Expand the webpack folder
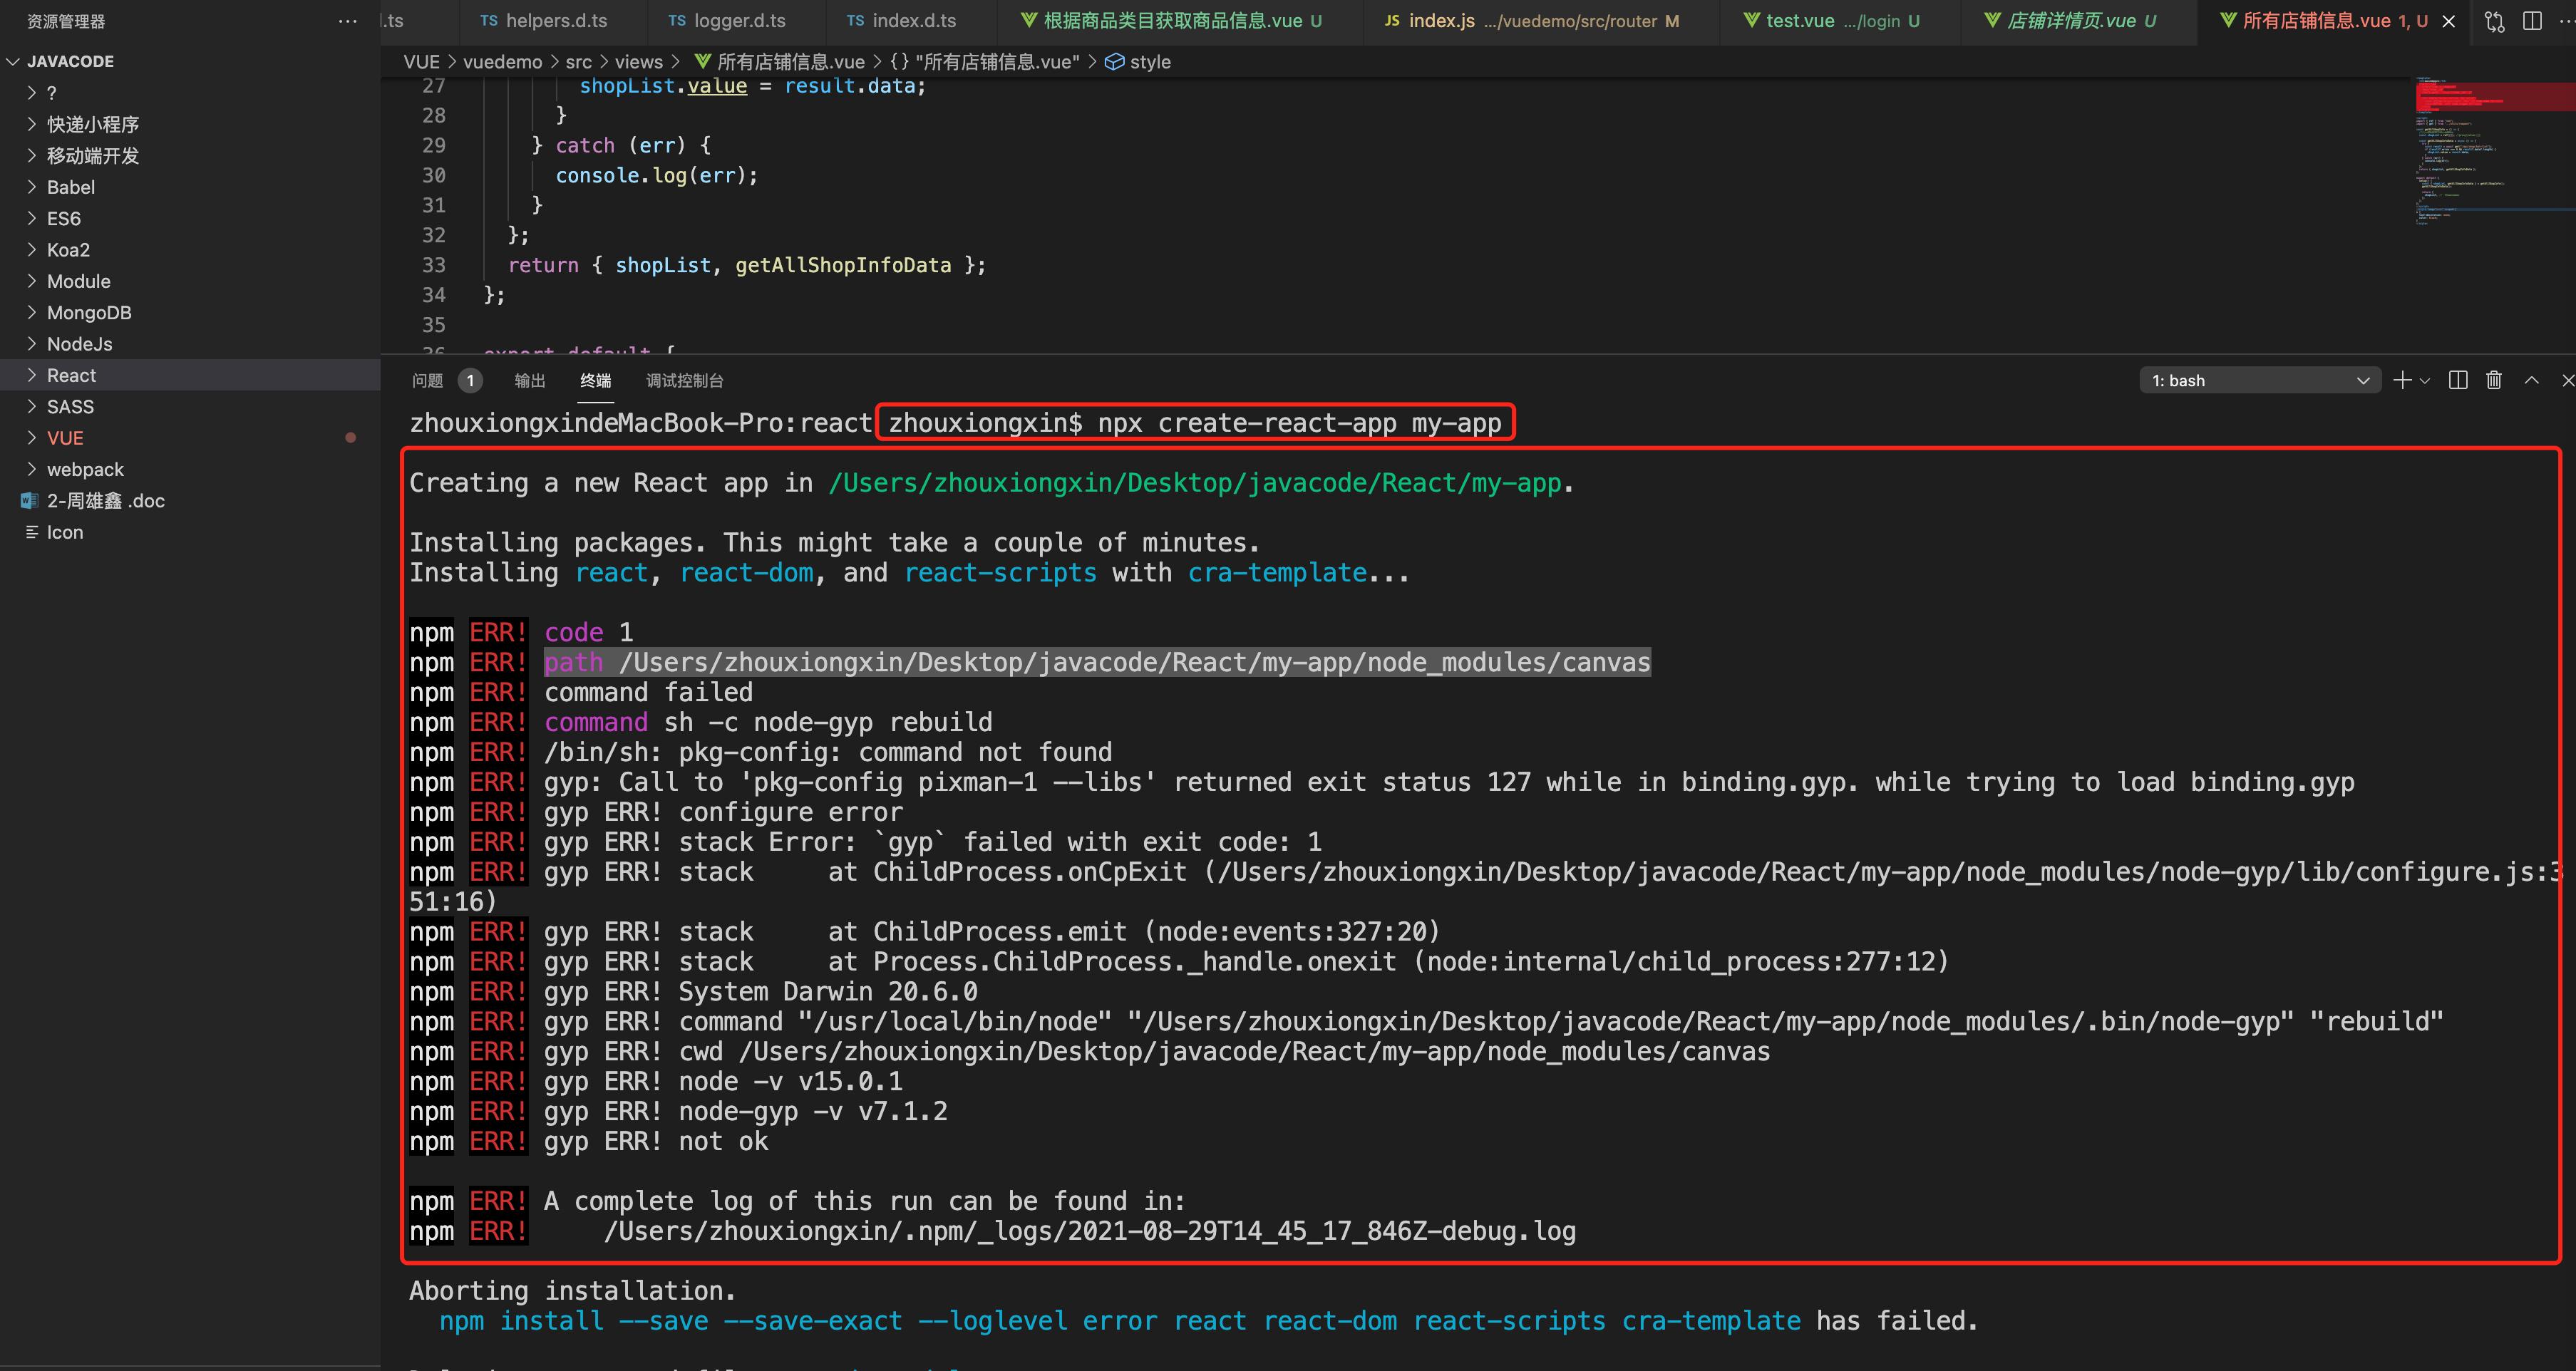 point(190,469)
